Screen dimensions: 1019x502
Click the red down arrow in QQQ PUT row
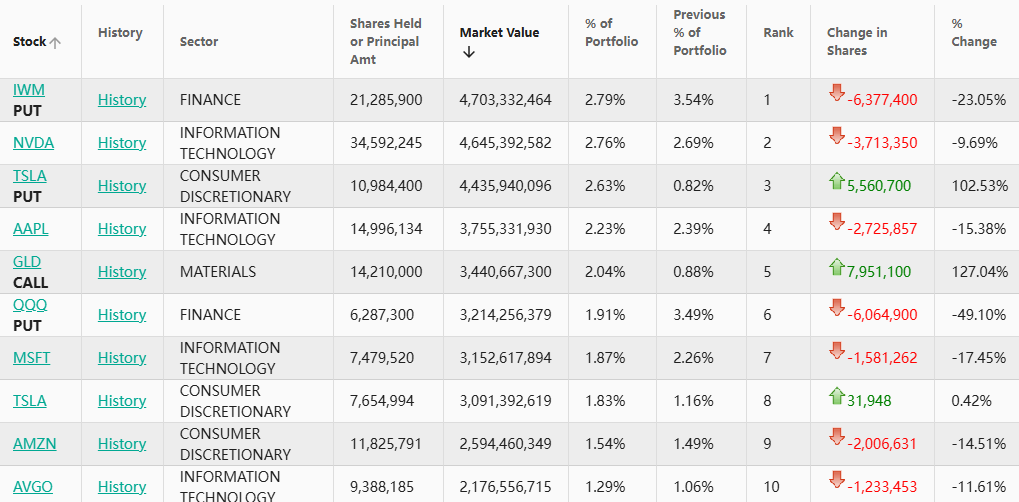click(x=837, y=309)
